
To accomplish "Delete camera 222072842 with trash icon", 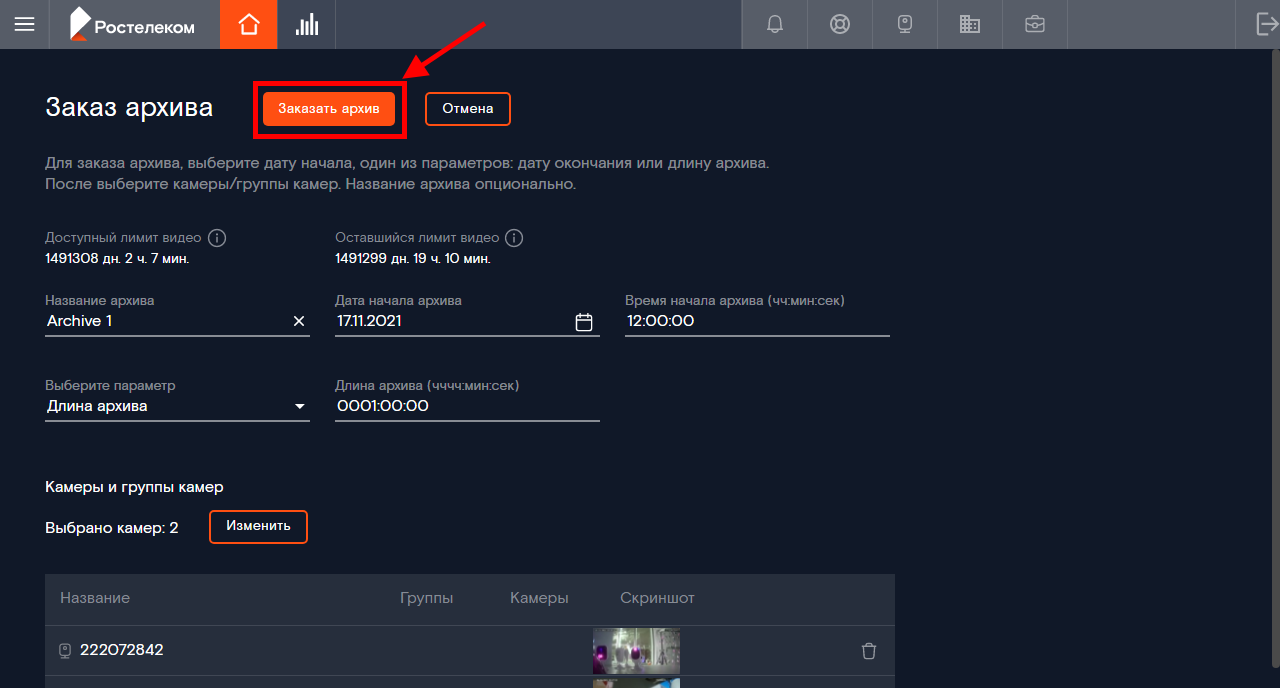I will click(x=869, y=651).
